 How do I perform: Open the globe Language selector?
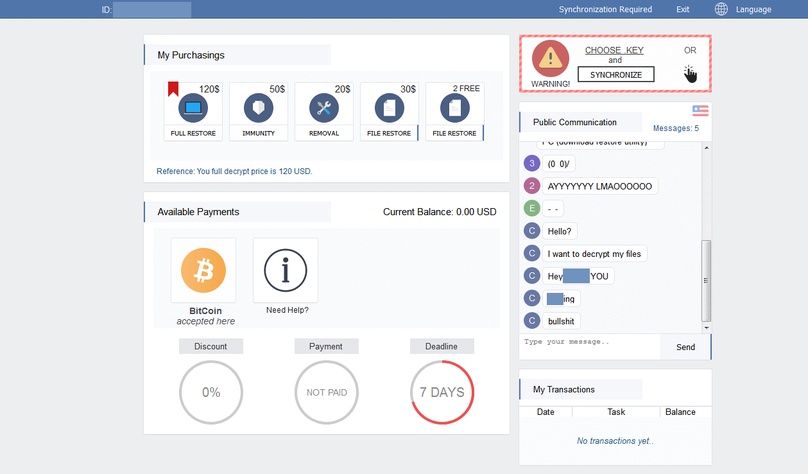click(721, 9)
